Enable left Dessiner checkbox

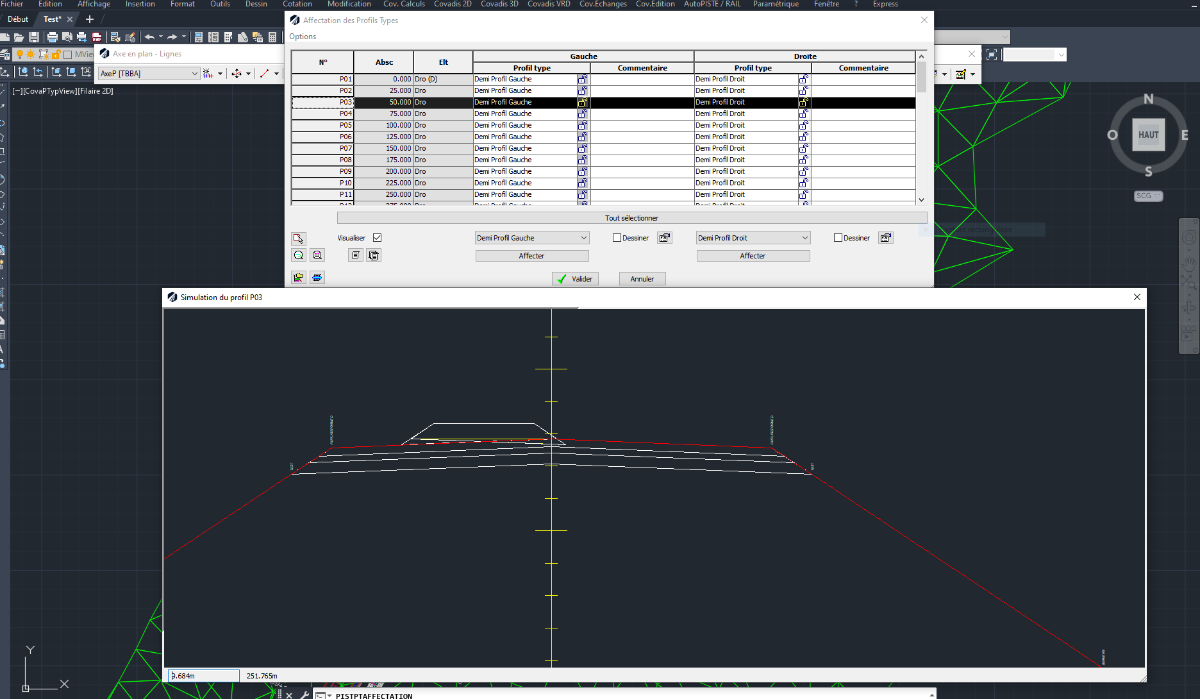pyautogui.click(x=617, y=238)
